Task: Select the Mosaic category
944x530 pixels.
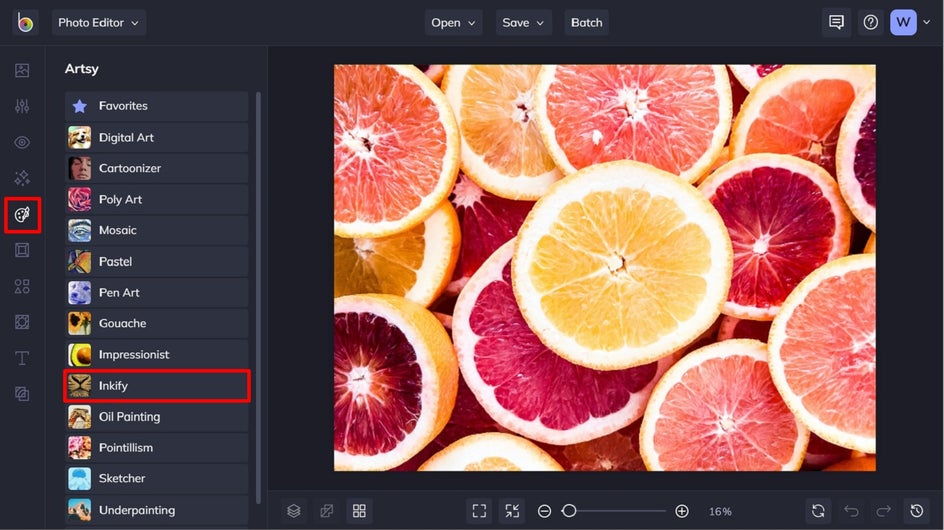Action: point(157,231)
